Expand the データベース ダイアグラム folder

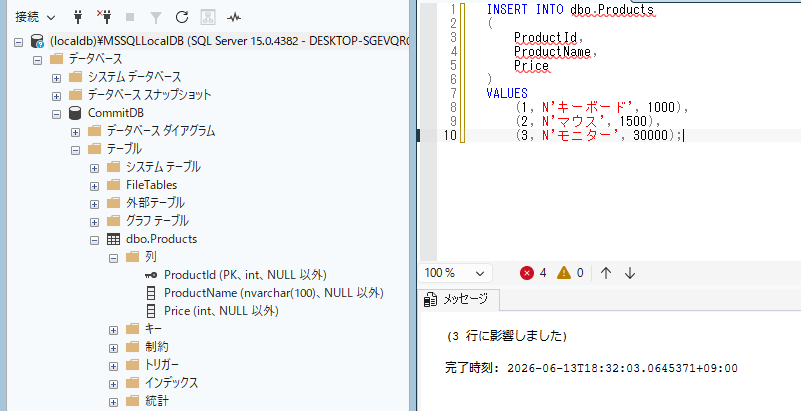pyautogui.click(x=76, y=132)
